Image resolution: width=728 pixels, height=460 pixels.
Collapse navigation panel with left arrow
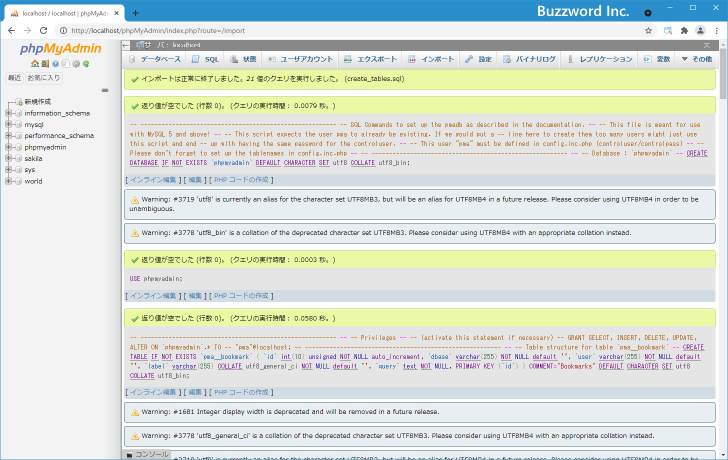126,45
